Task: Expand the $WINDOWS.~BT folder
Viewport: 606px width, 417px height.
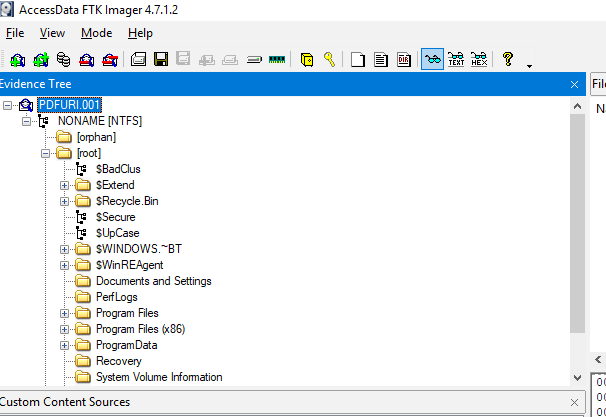Action: point(65,249)
